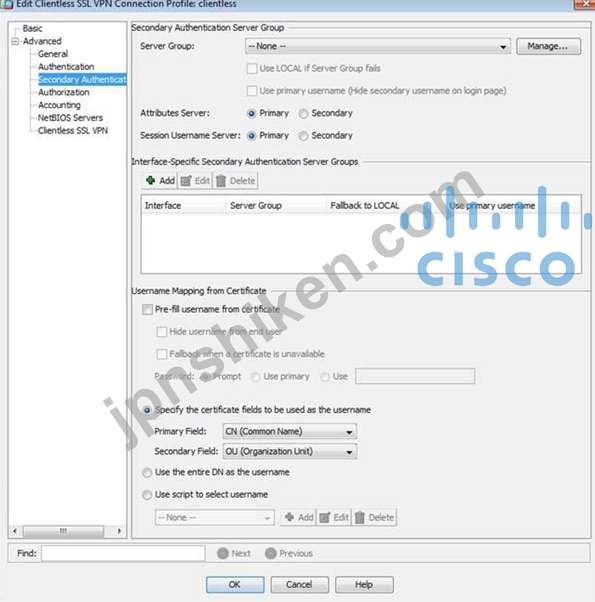Collapse the Advanced tree node
This screenshot has width=595, height=602.
(x=15, y=41)
